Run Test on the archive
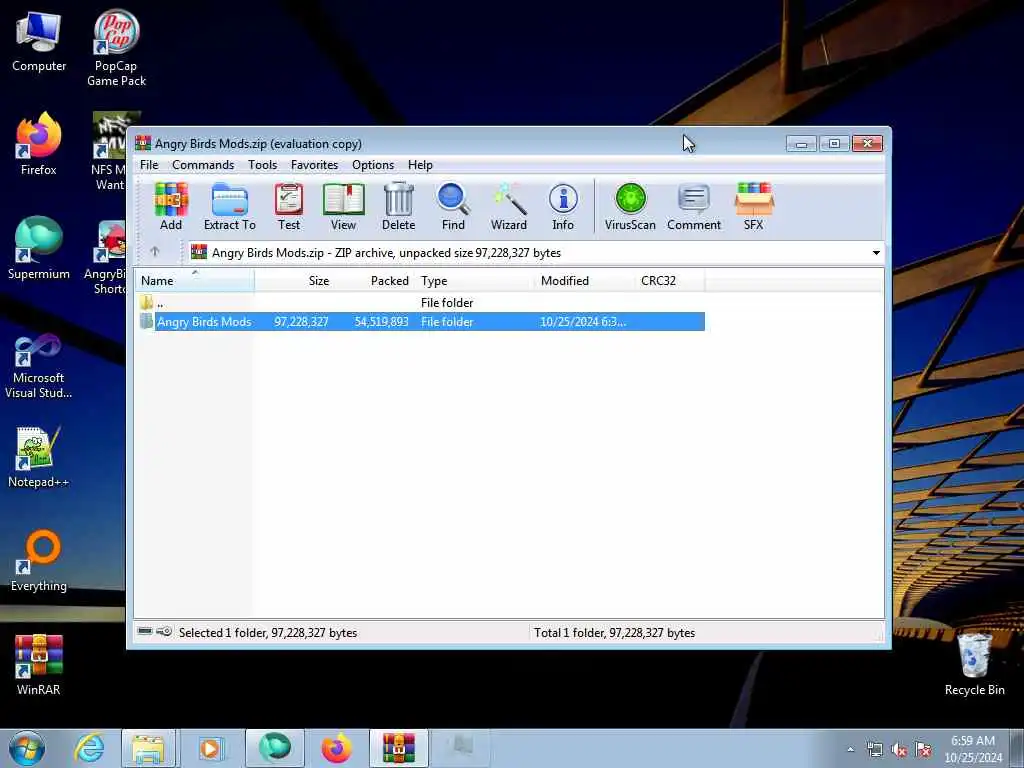The image size is (1024, 768). 289,206
